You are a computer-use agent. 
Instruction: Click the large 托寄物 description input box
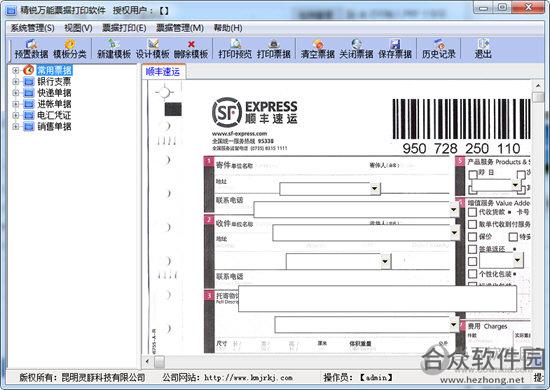(377, 298)
